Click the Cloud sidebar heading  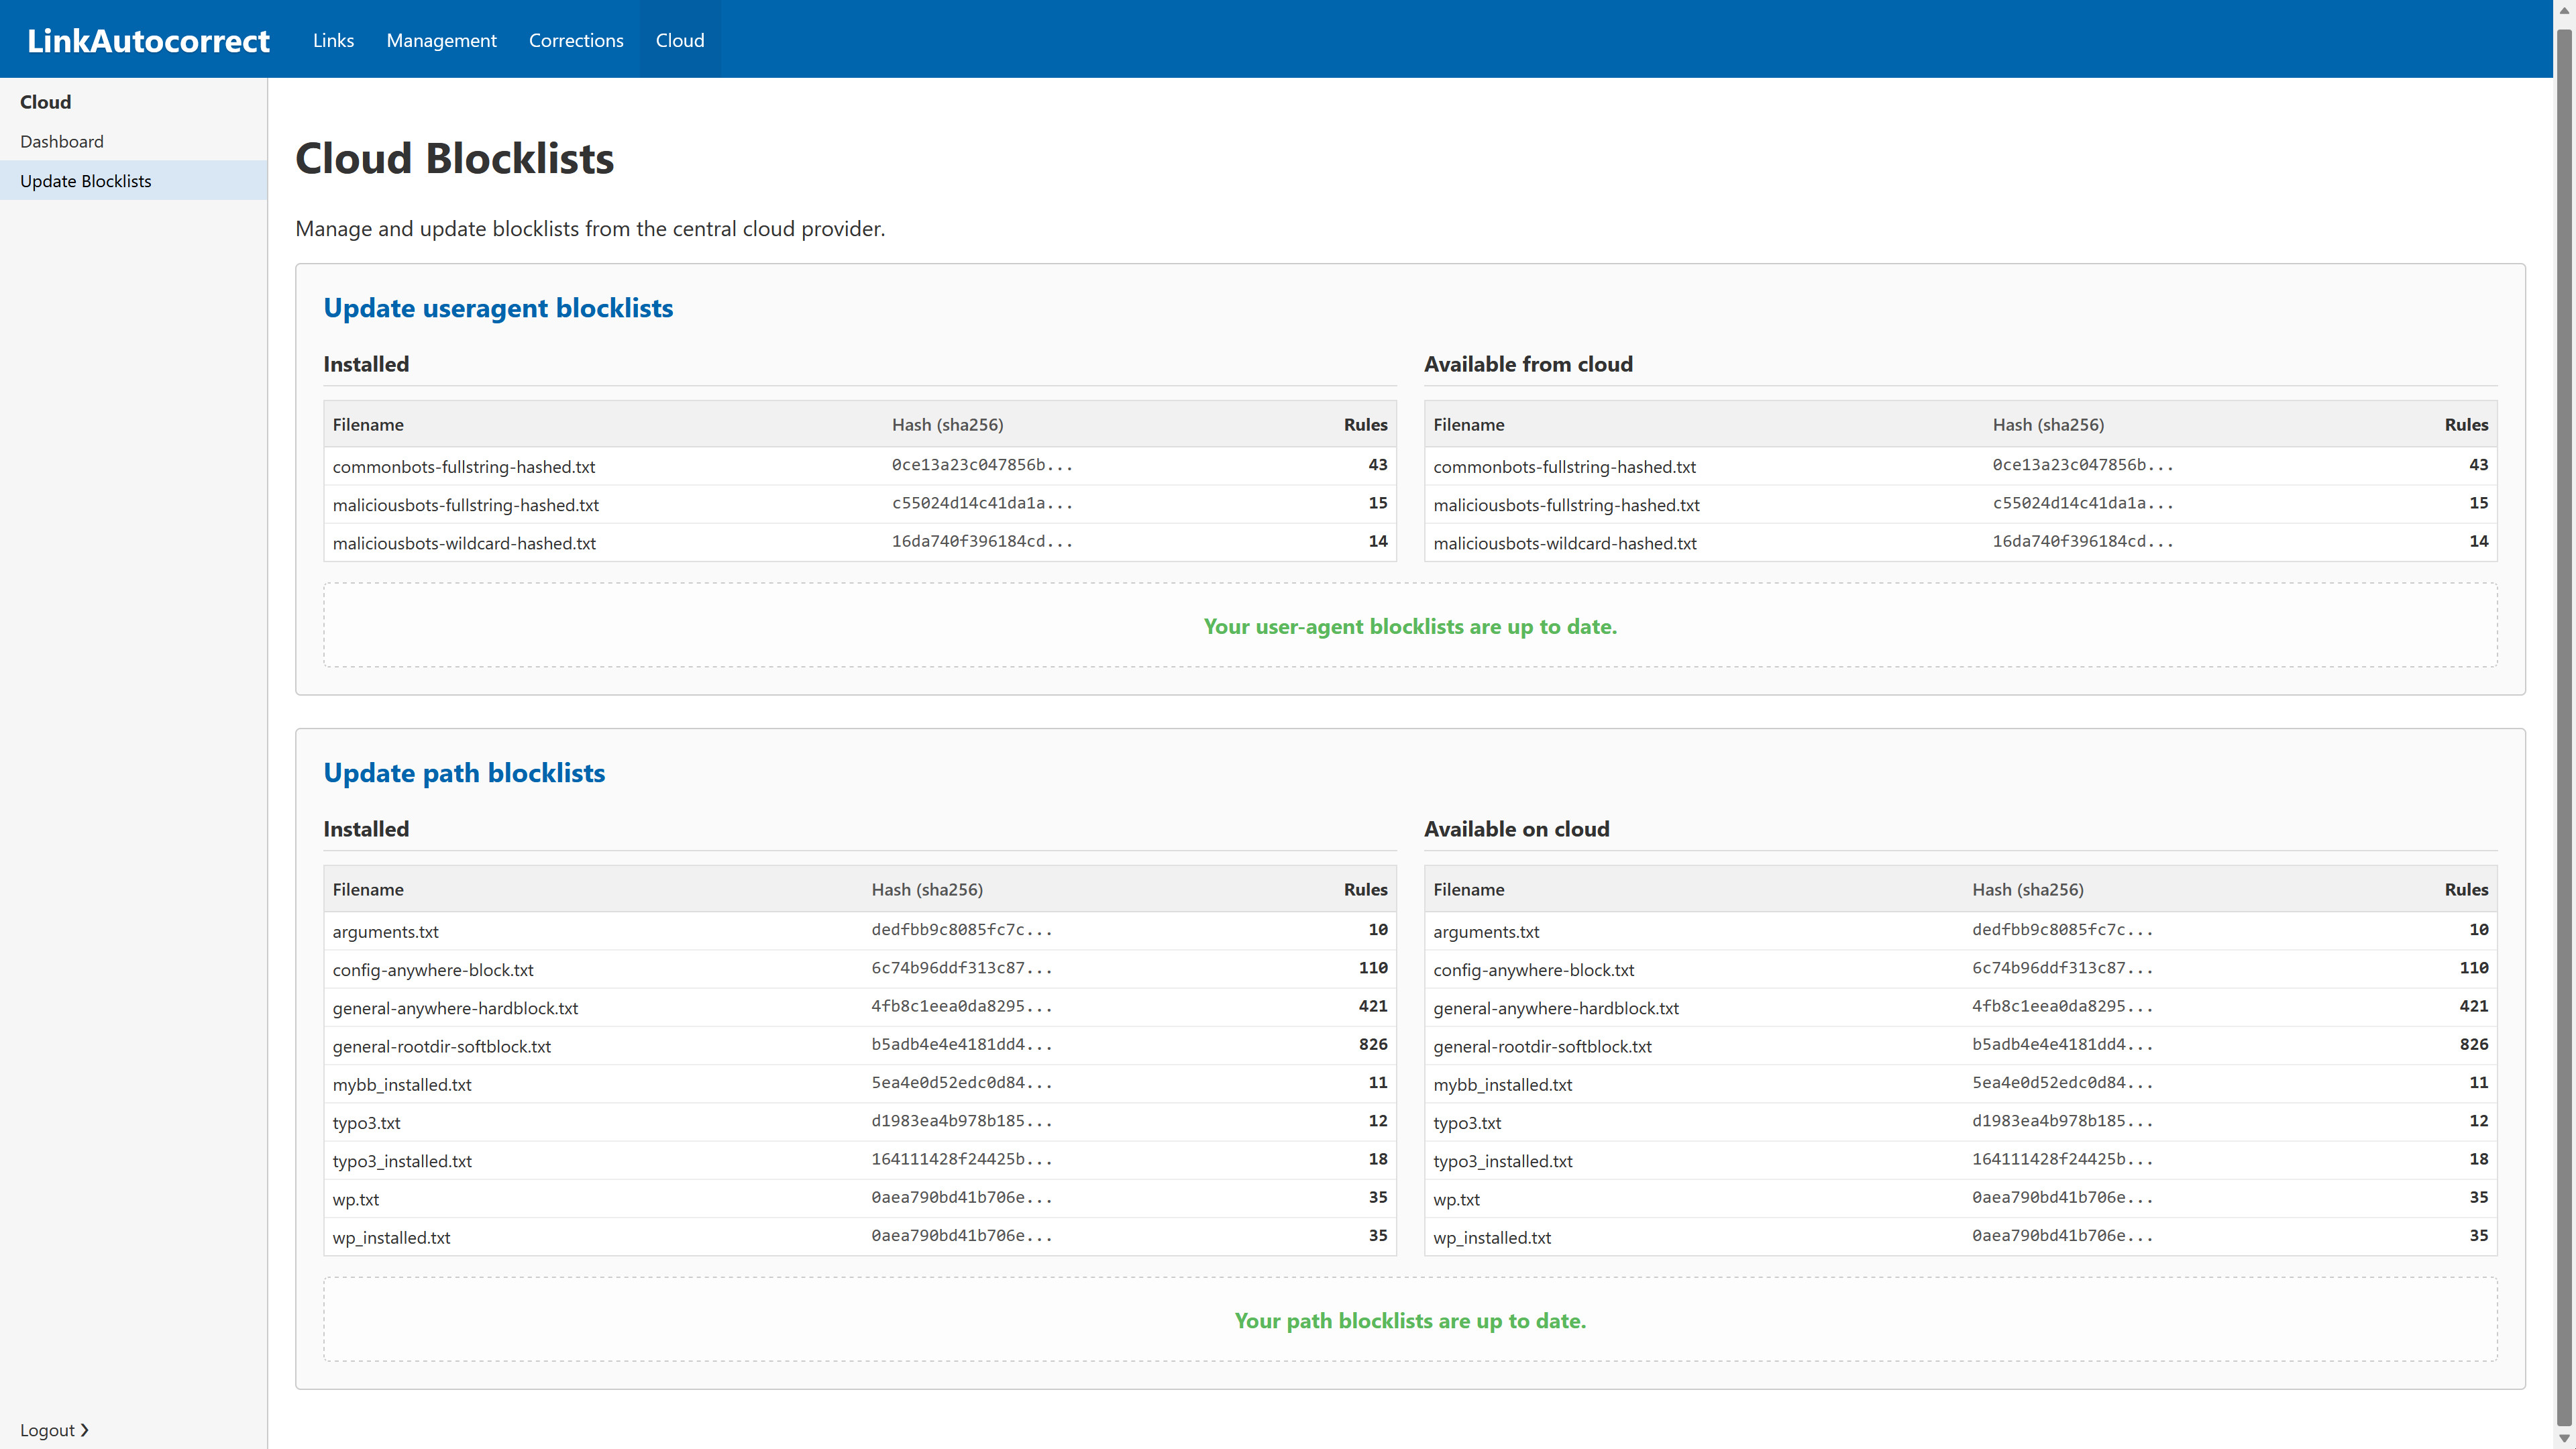pos(46,102)
